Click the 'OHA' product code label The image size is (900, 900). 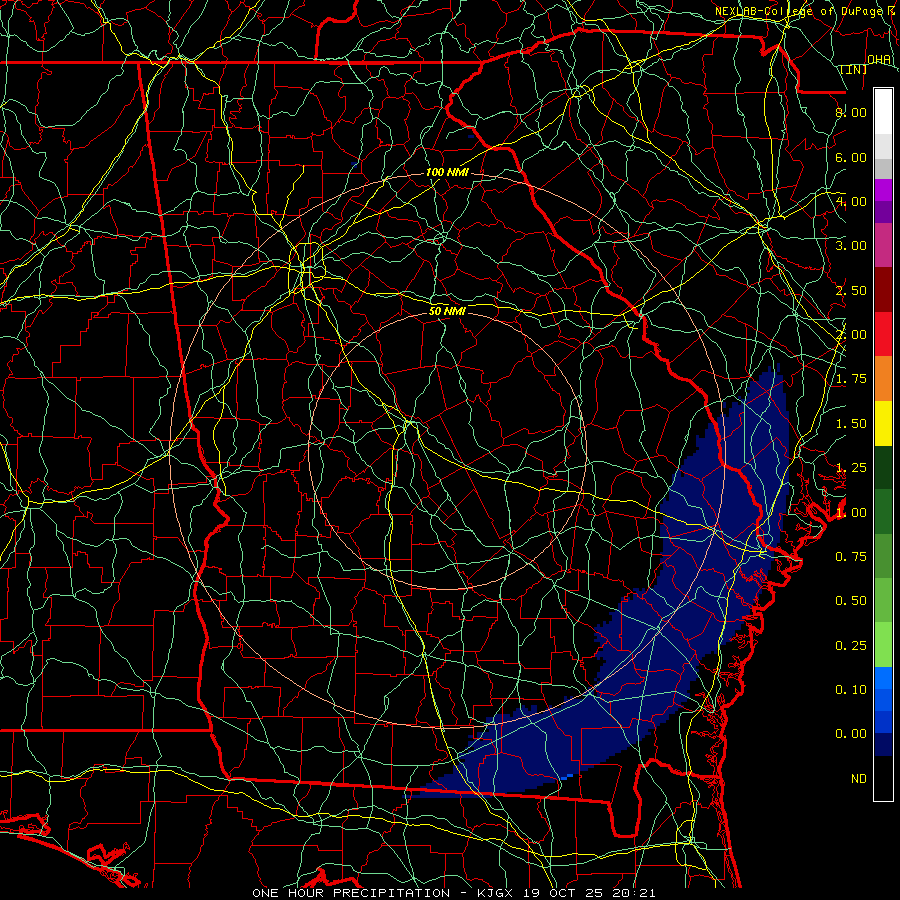pyautogui.click(x=879, y=60)
